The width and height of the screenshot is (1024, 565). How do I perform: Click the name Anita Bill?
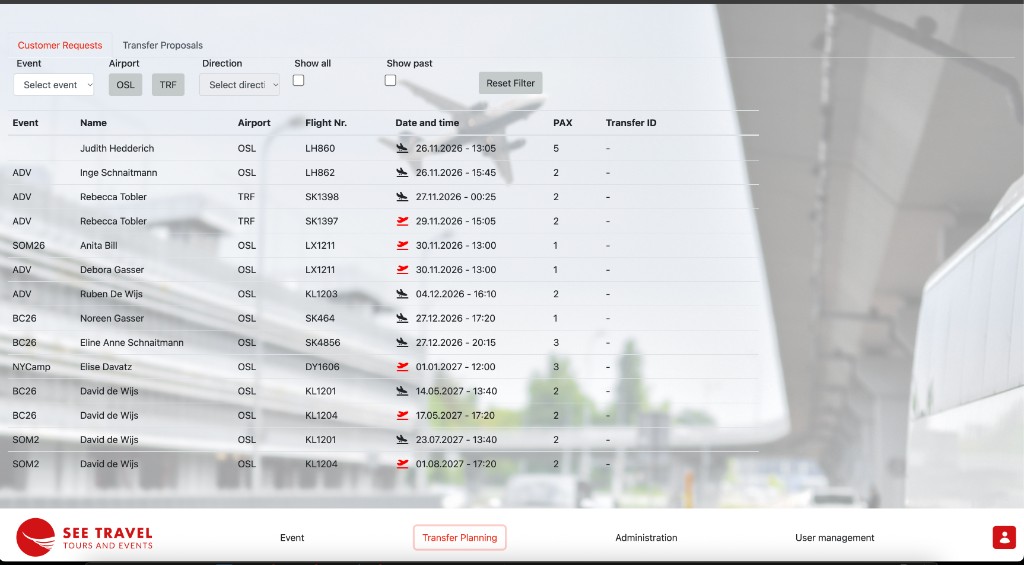coord(99,246)
